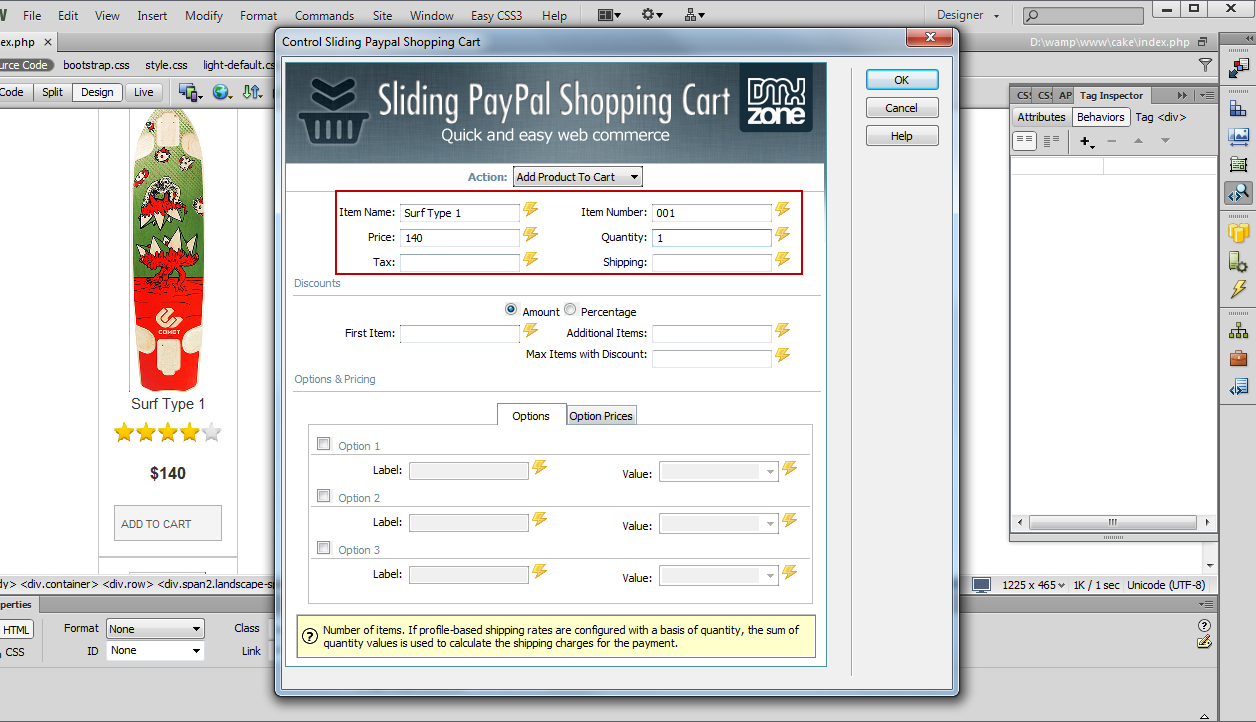1256x722 pixels.
Task: Open the Insert panel icon in dock
Action: [1238, 67]
